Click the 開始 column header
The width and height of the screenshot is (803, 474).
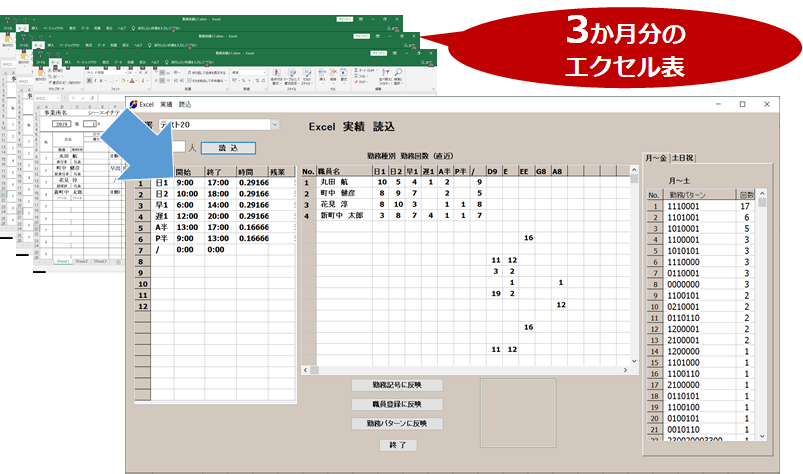click(x=189, y=172)
